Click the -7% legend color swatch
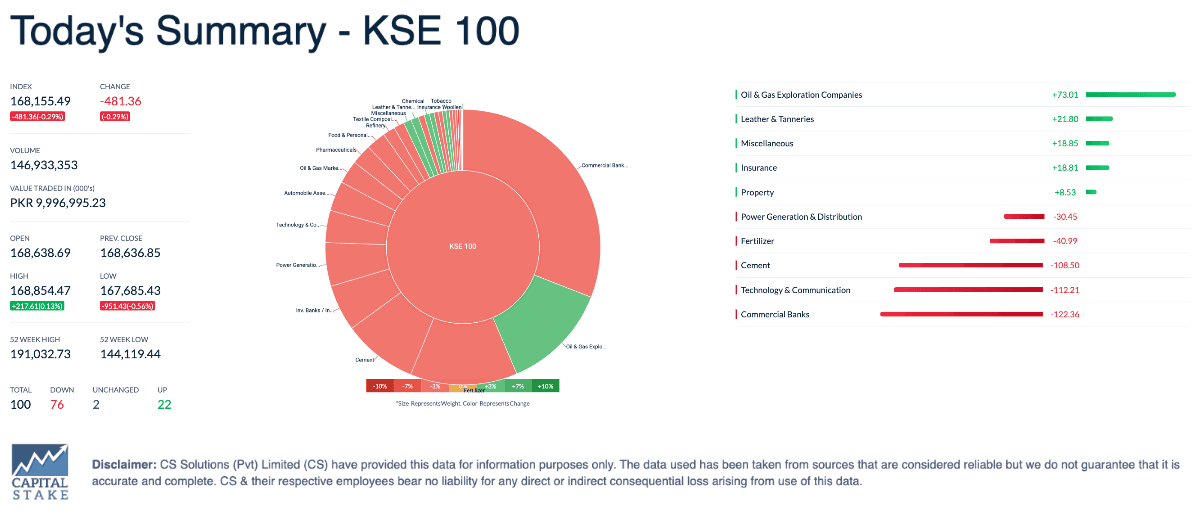 pyautogui.click(x=407, y=386)
